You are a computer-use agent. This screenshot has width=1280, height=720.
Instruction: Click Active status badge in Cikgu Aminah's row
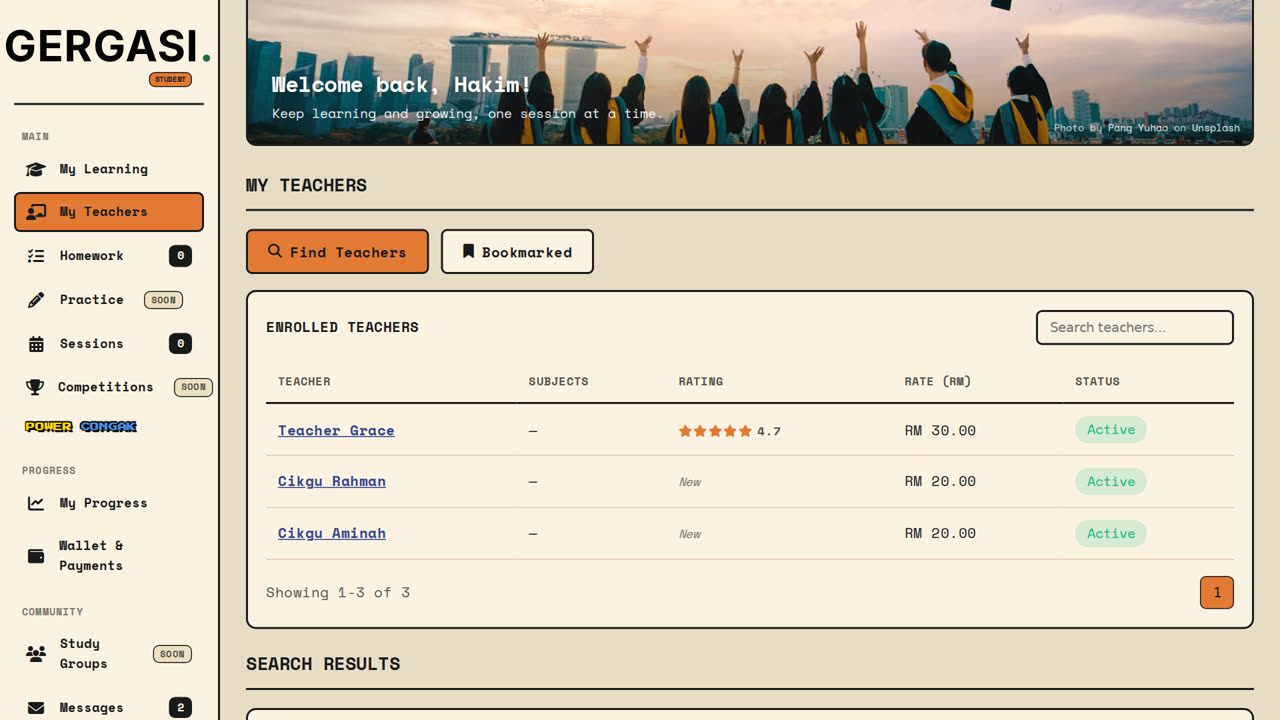1111,533
